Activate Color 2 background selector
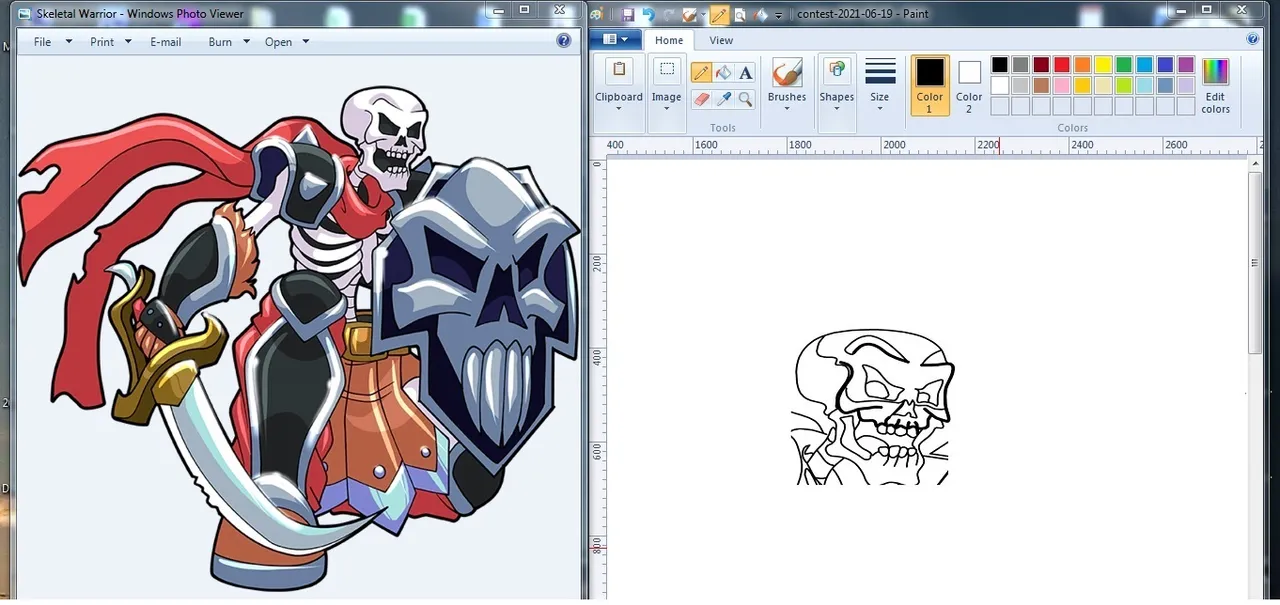The height and width of the screenshot is (605, 1280). tap(969, 85)
